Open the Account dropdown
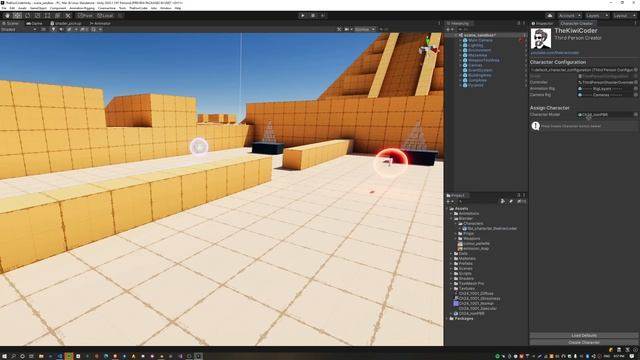The height and width of the screenshot is (360, 640). (x=569, y=16)
